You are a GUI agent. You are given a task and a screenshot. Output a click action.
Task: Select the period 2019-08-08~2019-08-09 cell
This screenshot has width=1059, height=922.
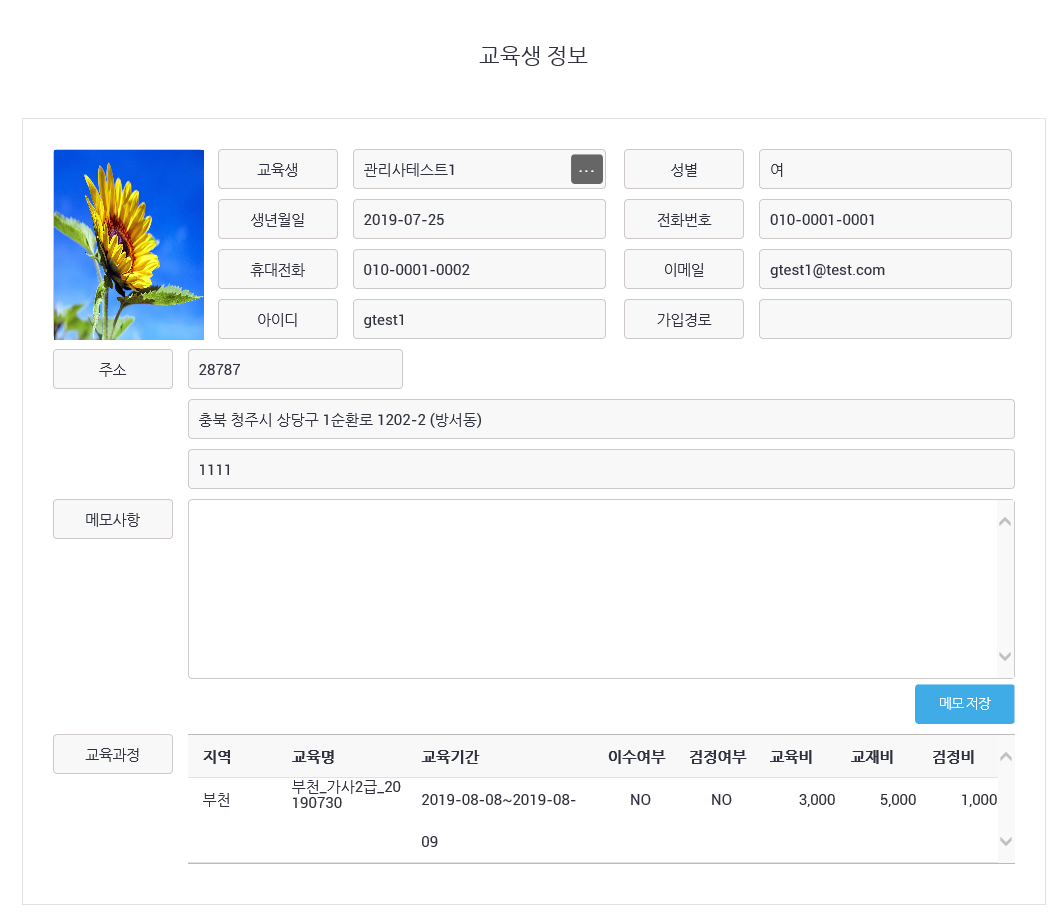point(498,821)
